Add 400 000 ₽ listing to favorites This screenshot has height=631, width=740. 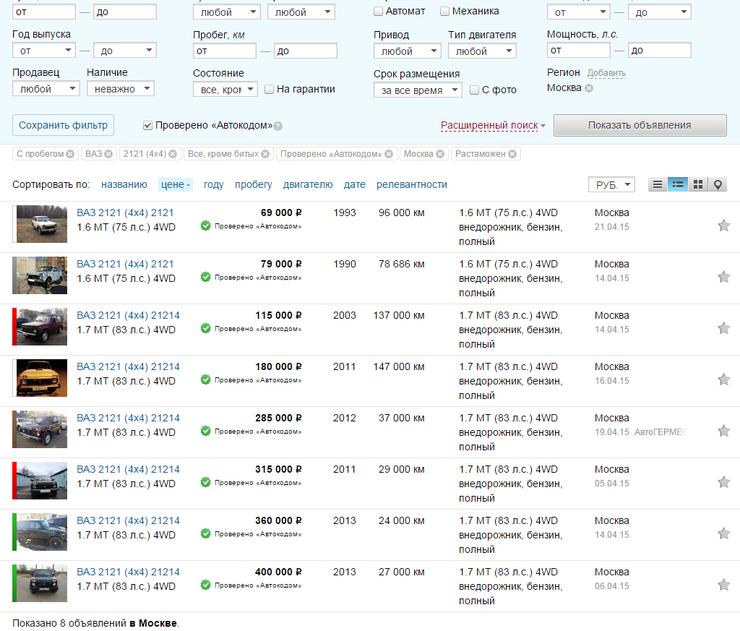(723, 585)
